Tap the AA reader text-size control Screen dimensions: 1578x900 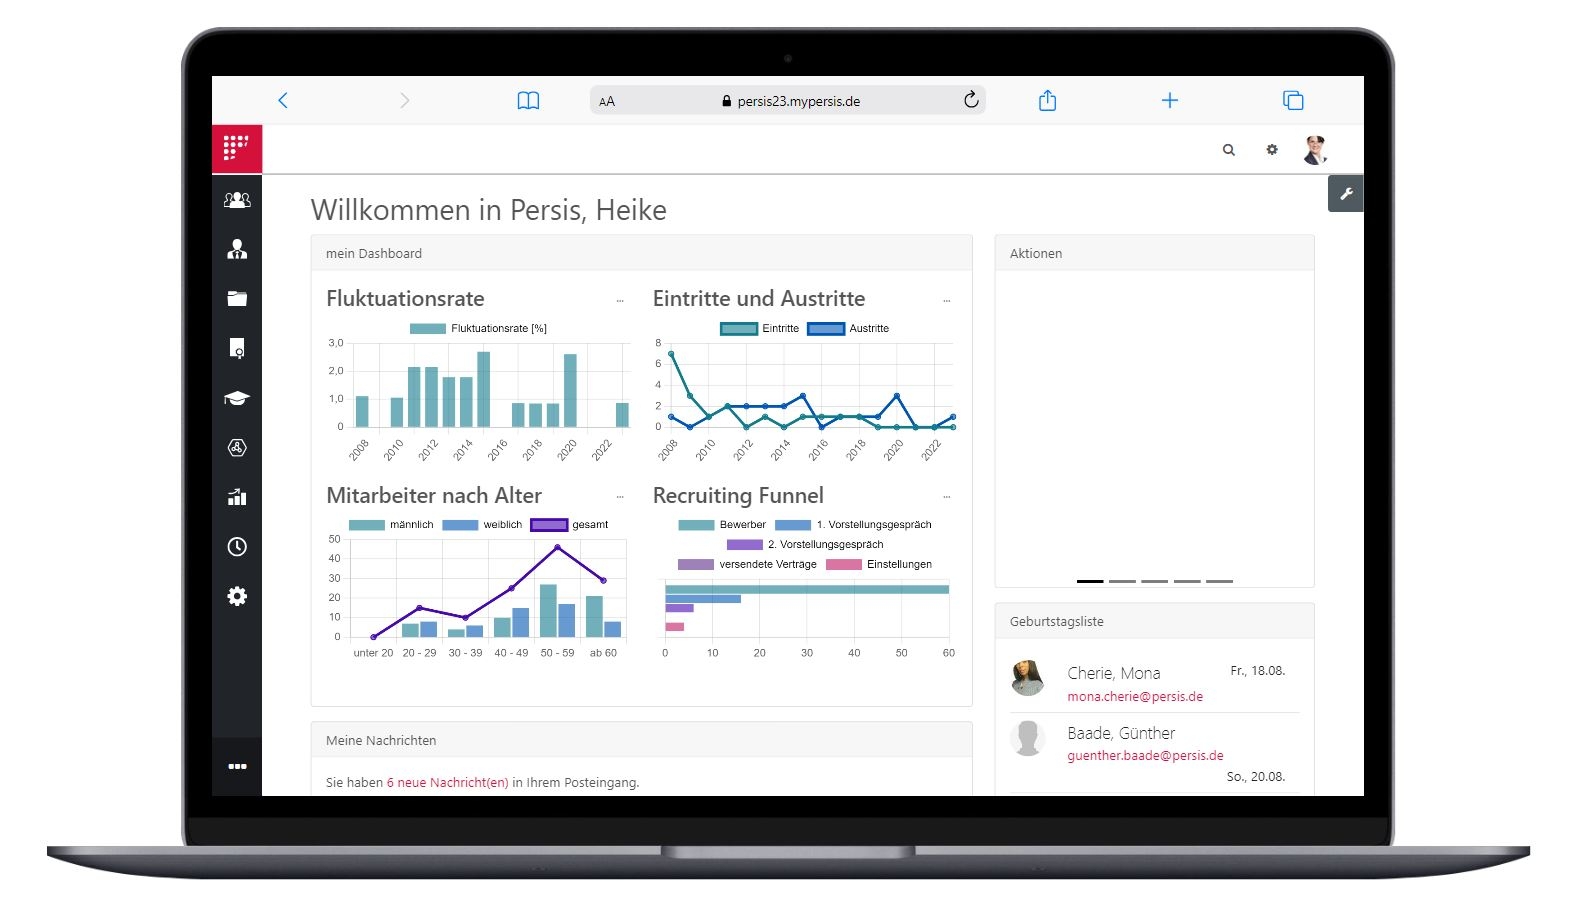(607, 101)
